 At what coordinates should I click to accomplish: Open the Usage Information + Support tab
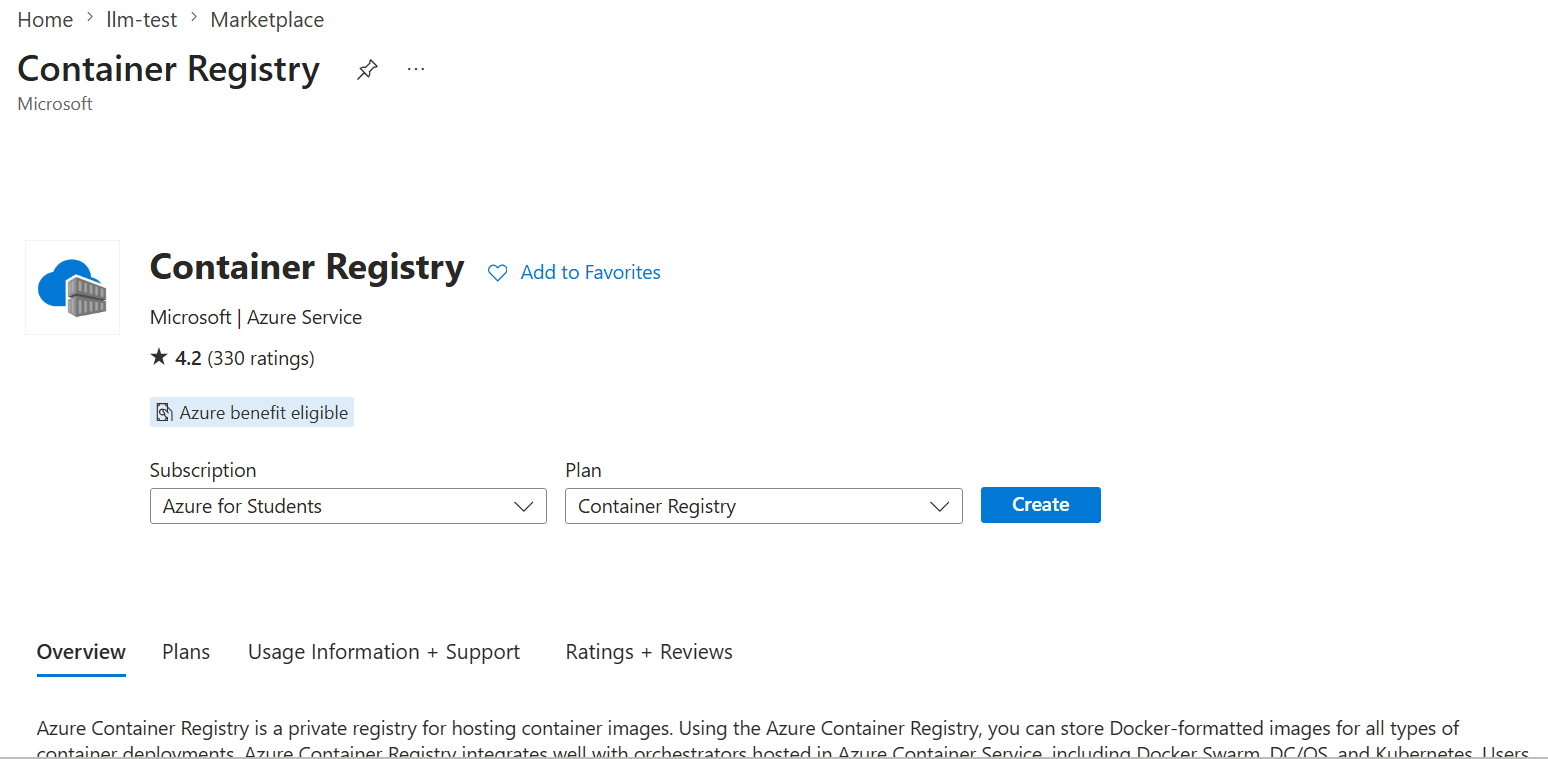[x=384, y=652]
